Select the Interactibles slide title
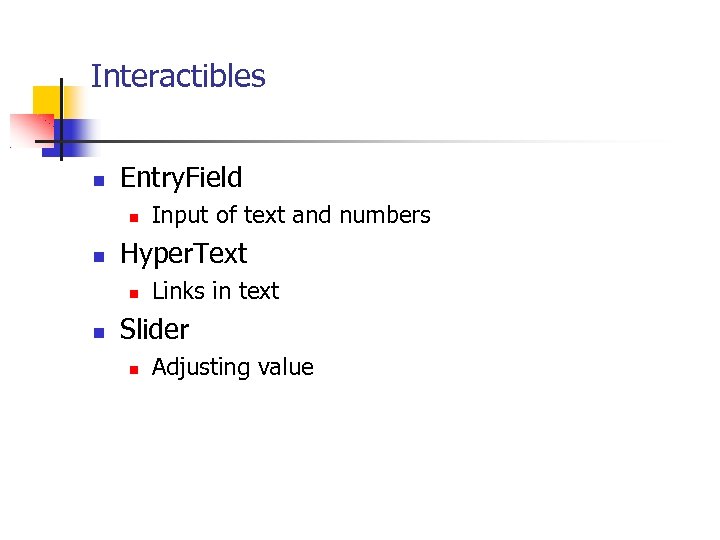Viewport: 720px width, 540px height. coord(178,77)
